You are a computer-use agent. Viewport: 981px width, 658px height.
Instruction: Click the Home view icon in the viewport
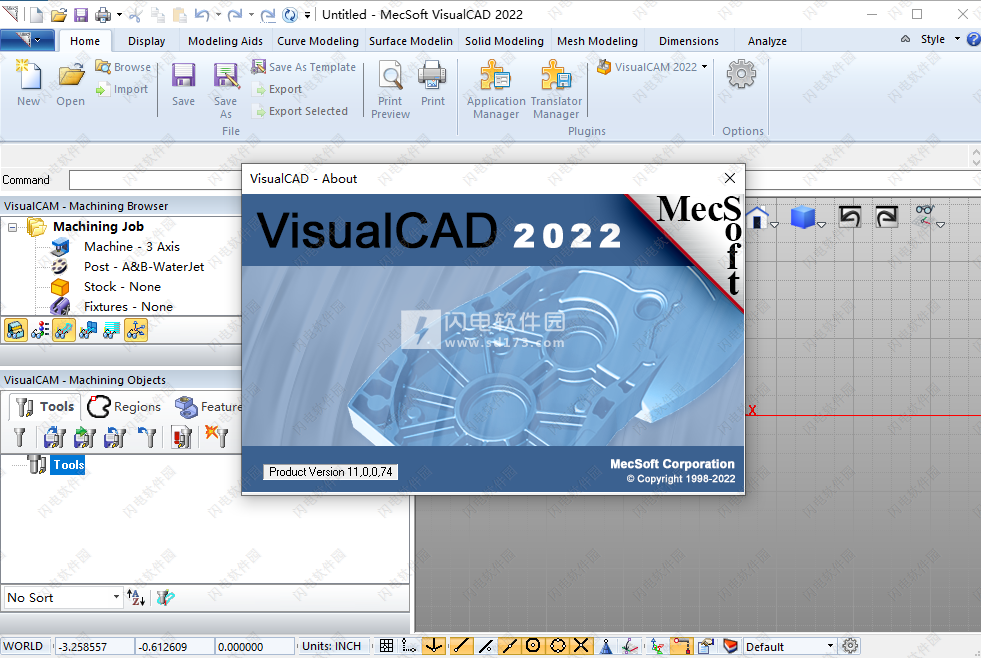757,218
